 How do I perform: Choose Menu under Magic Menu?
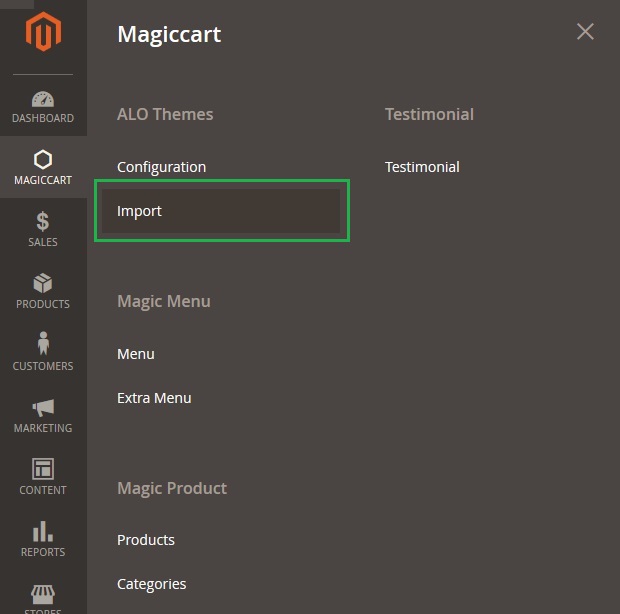(x=136, y=354)
